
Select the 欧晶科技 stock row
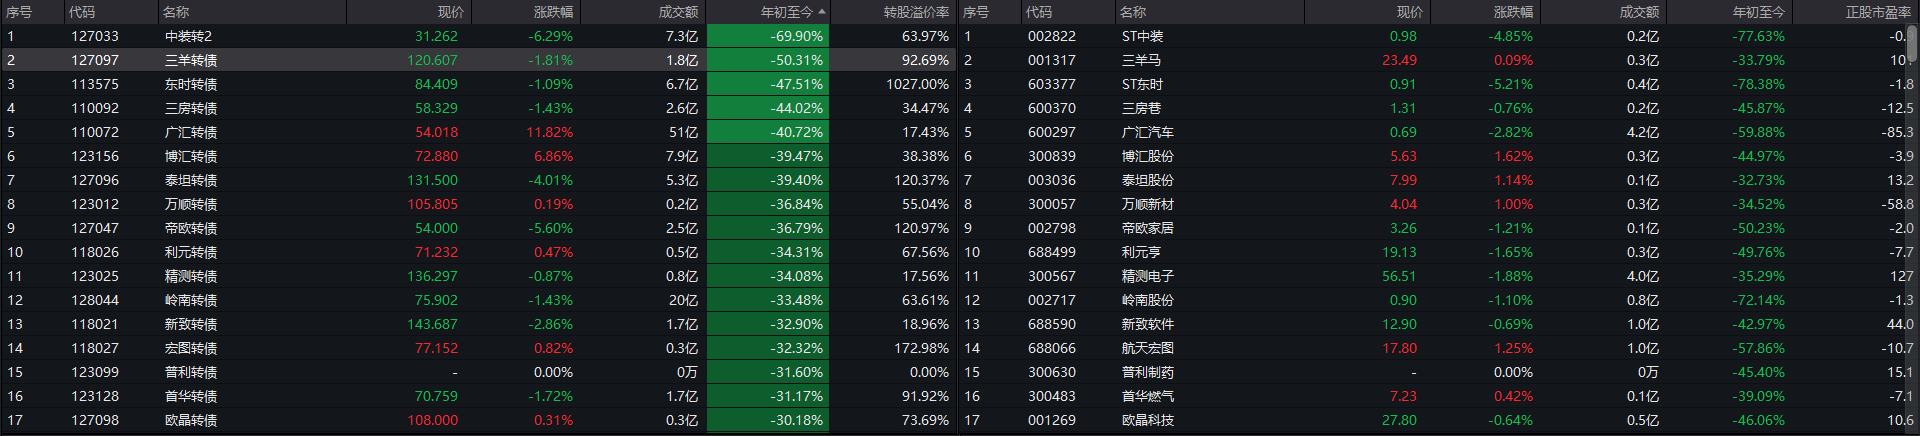click(x=1147, y=420)
